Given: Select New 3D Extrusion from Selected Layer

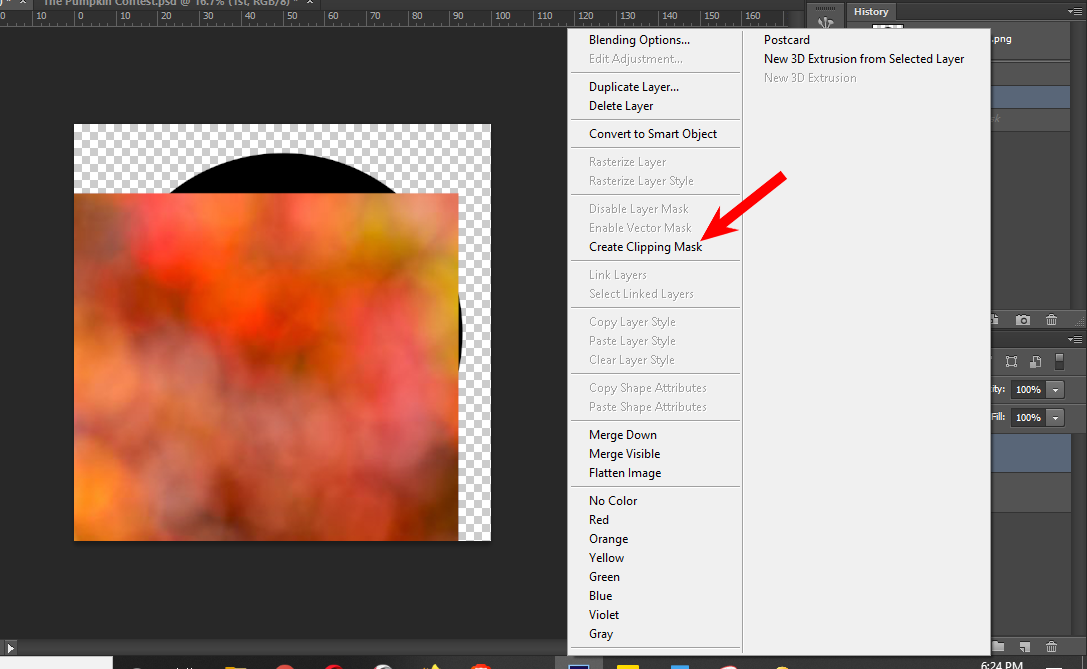Looking at the screenshot, I should 864,59.
